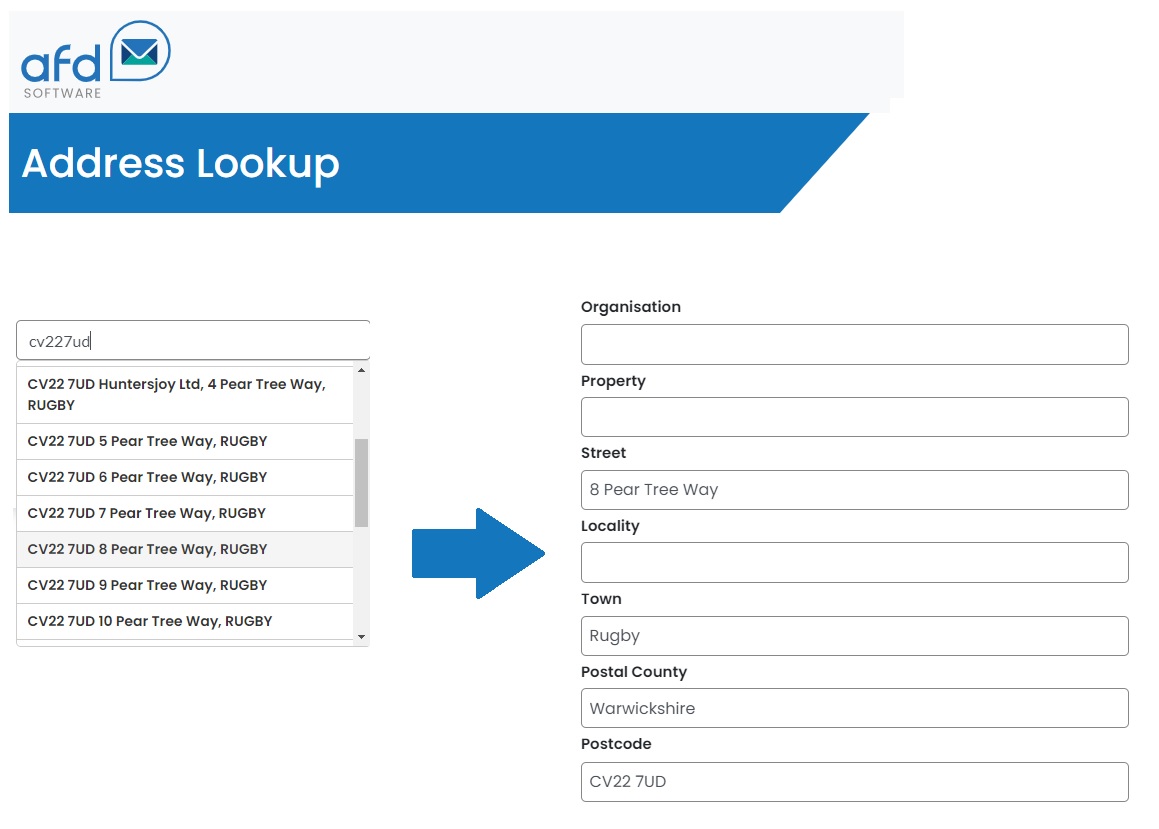Click the Postal County field showing Warwickshire
This screenshot has width=1159, height=829.
(x=854, y=708)
